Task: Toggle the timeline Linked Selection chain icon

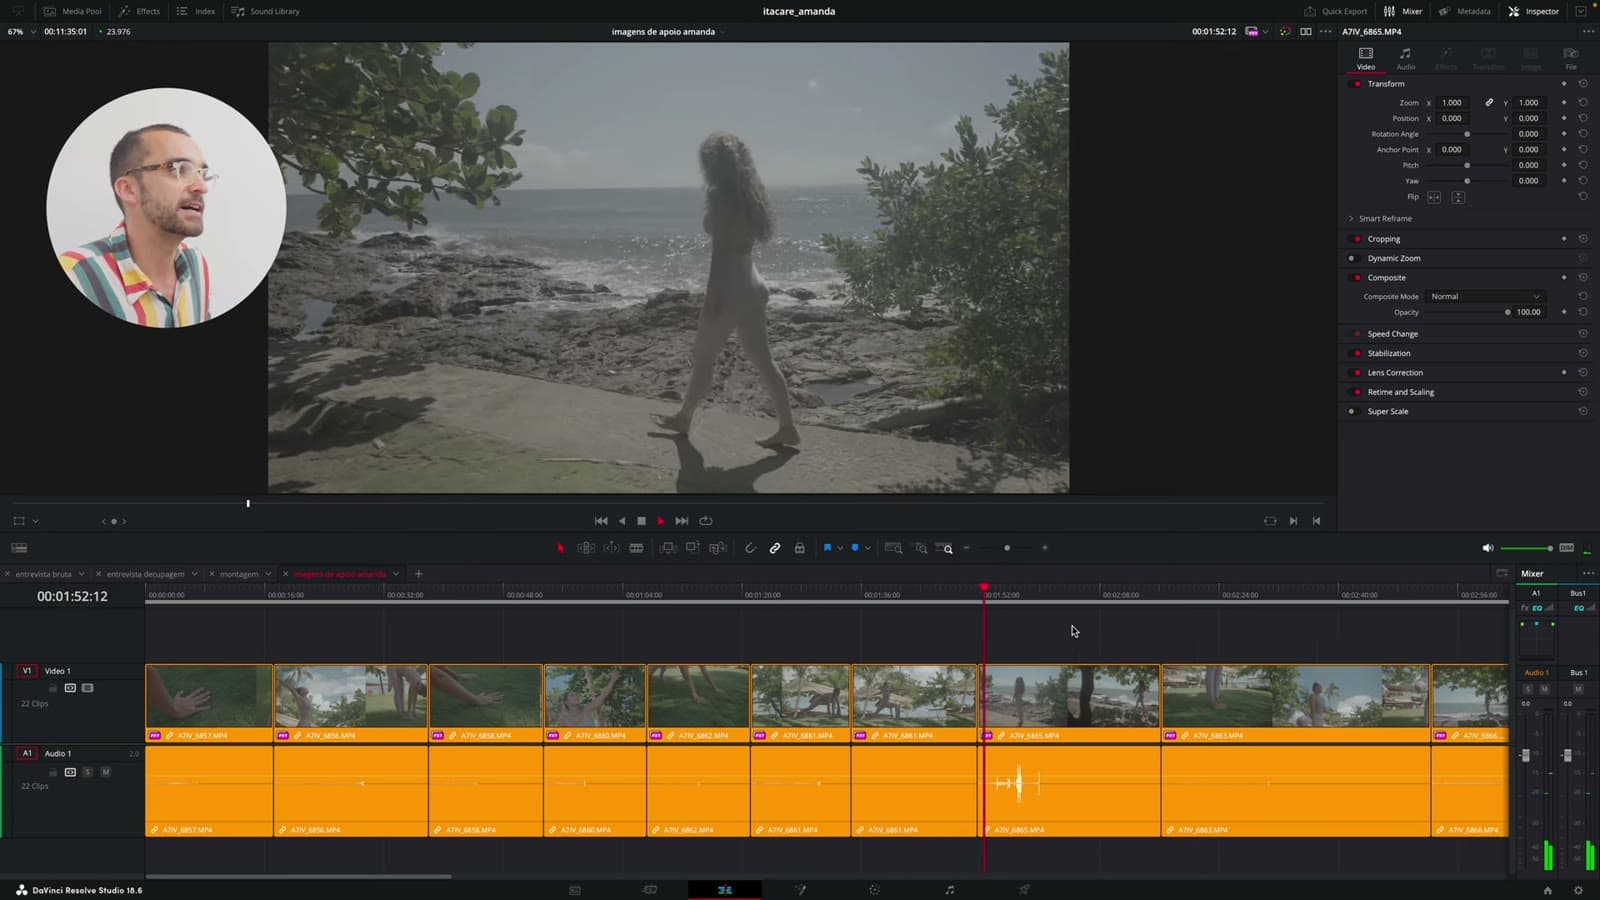Action: [x=775, y=548]
